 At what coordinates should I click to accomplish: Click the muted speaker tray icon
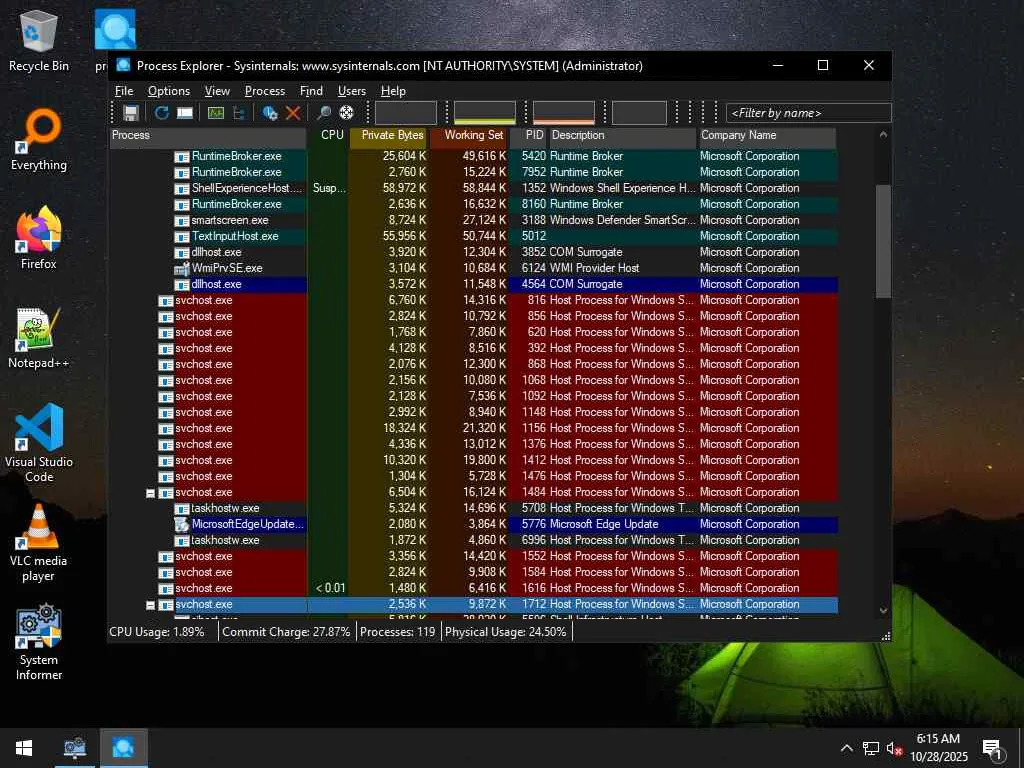click(895, 748)
